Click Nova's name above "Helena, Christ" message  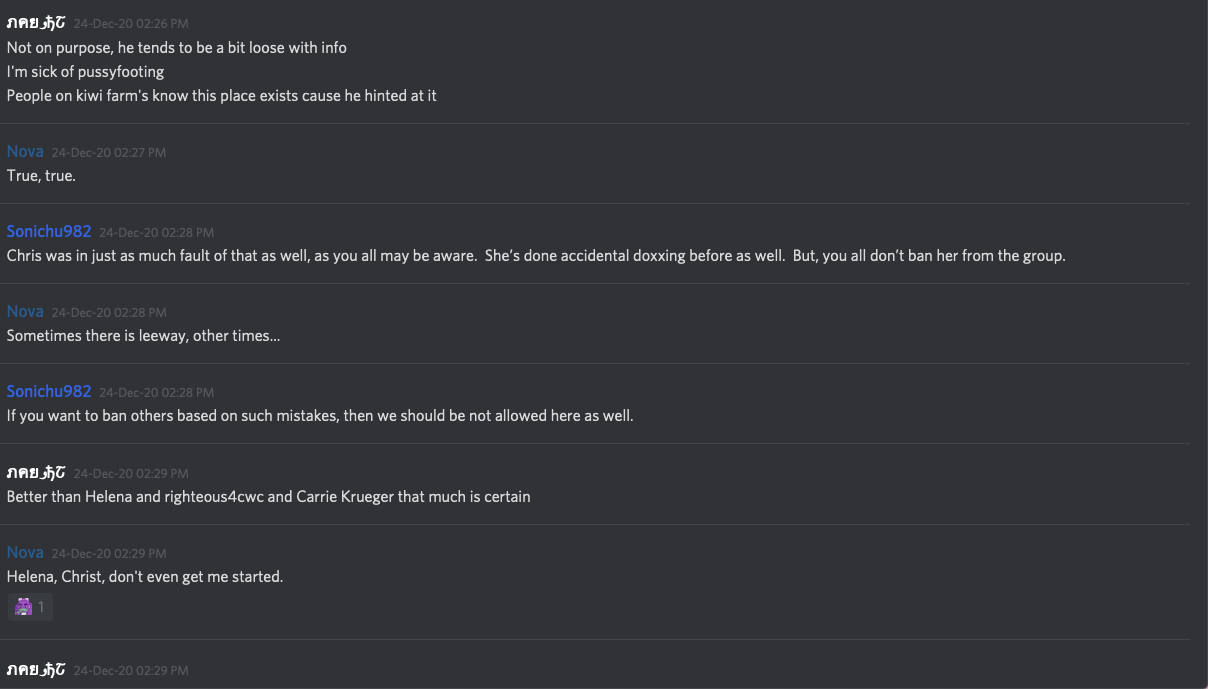click(x=25, y=553)
